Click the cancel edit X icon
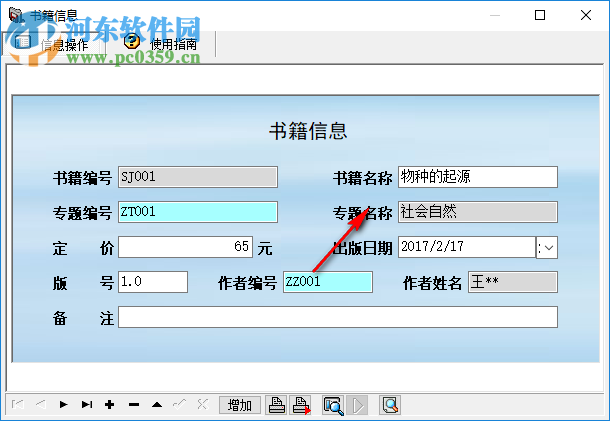Viewport: 610px width, 421px height. [x=203, y=405]
